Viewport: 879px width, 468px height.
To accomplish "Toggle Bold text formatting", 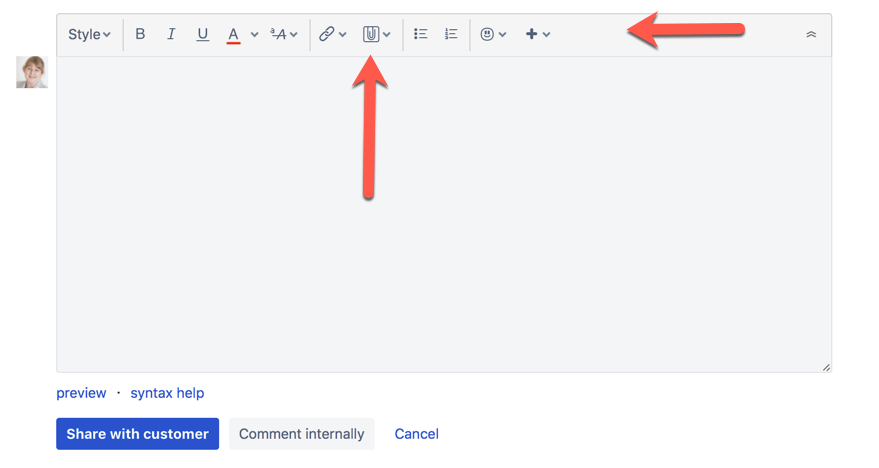I will 140,34.
